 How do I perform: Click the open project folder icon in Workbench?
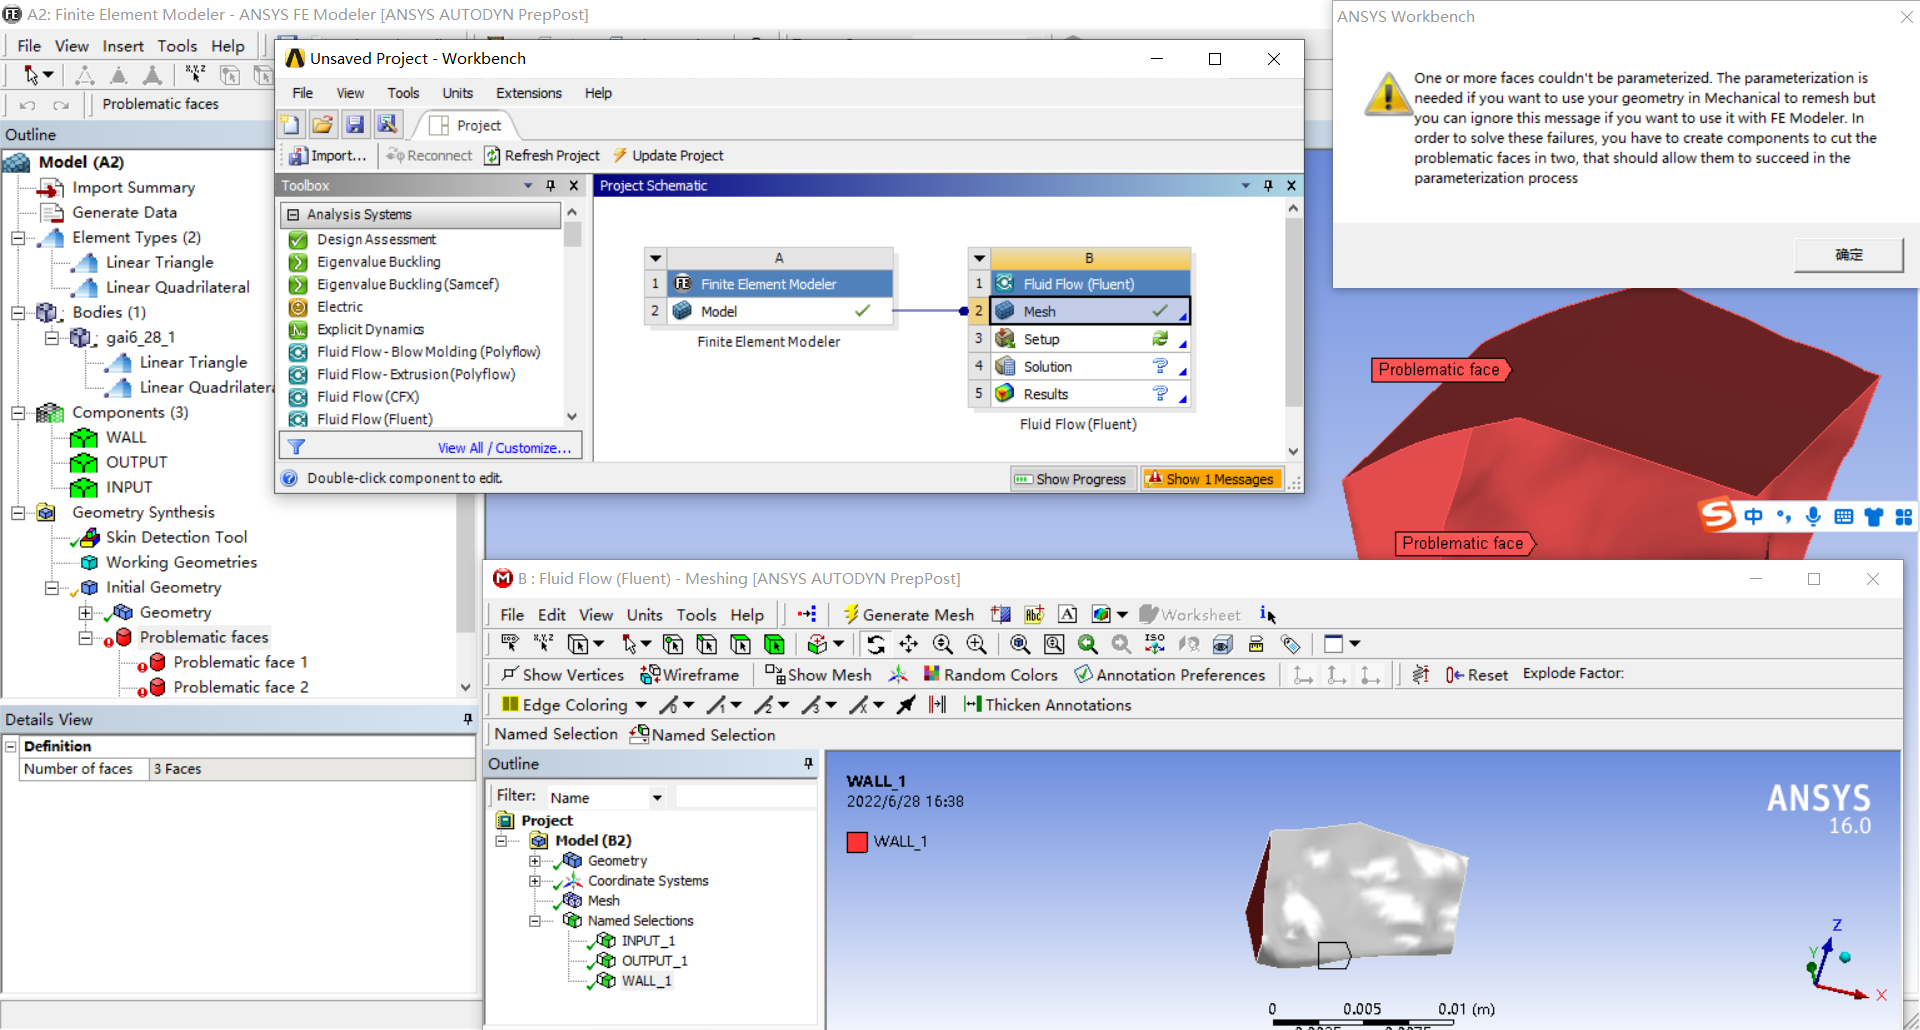click(x=322, y=124)
